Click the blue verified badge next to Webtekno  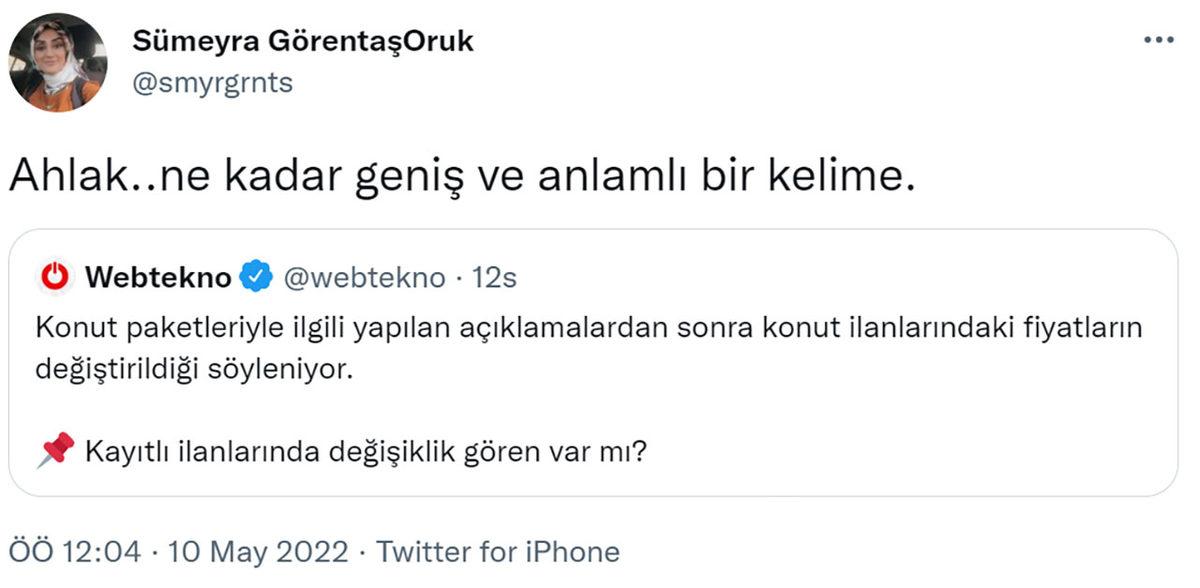(x=254, y=278)
